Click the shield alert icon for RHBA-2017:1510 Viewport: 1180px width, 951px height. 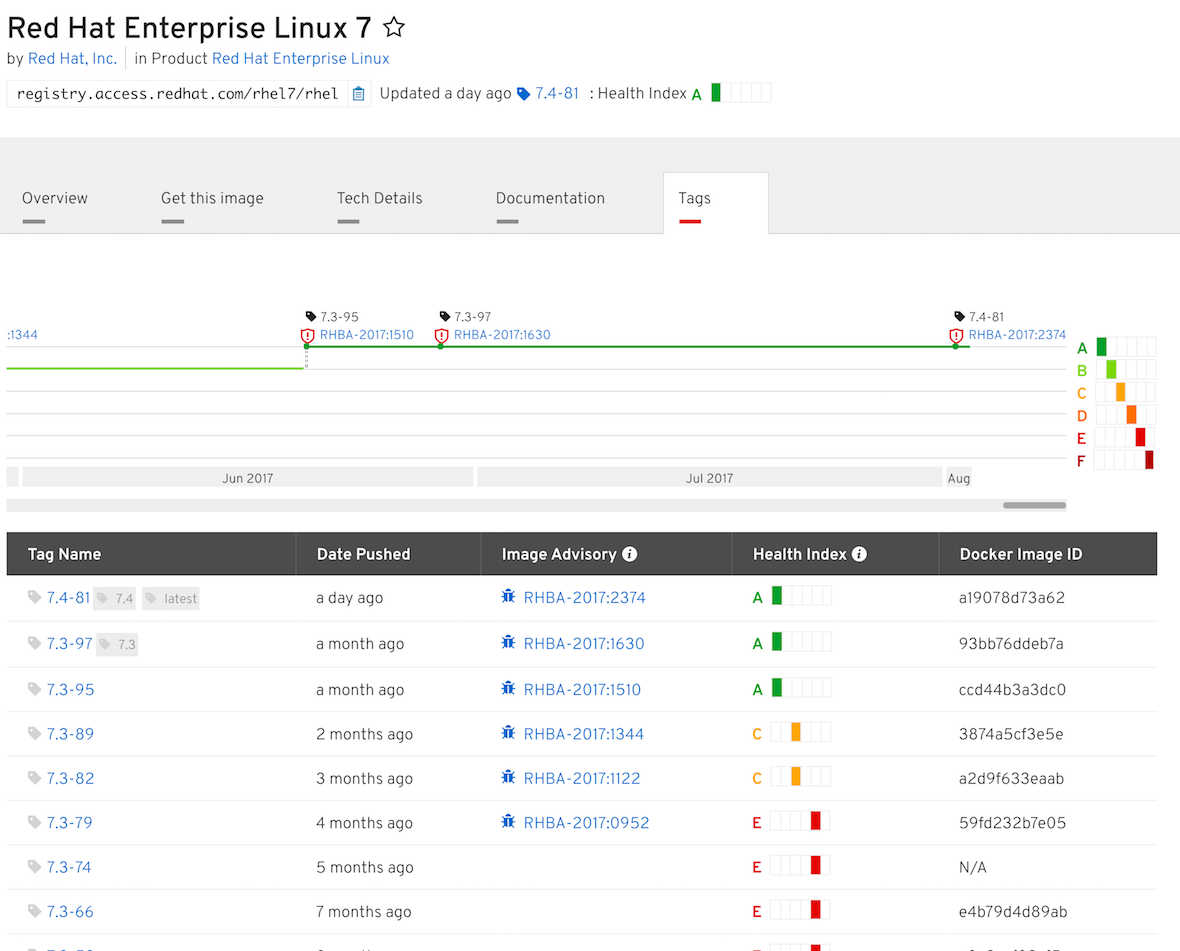307,336
